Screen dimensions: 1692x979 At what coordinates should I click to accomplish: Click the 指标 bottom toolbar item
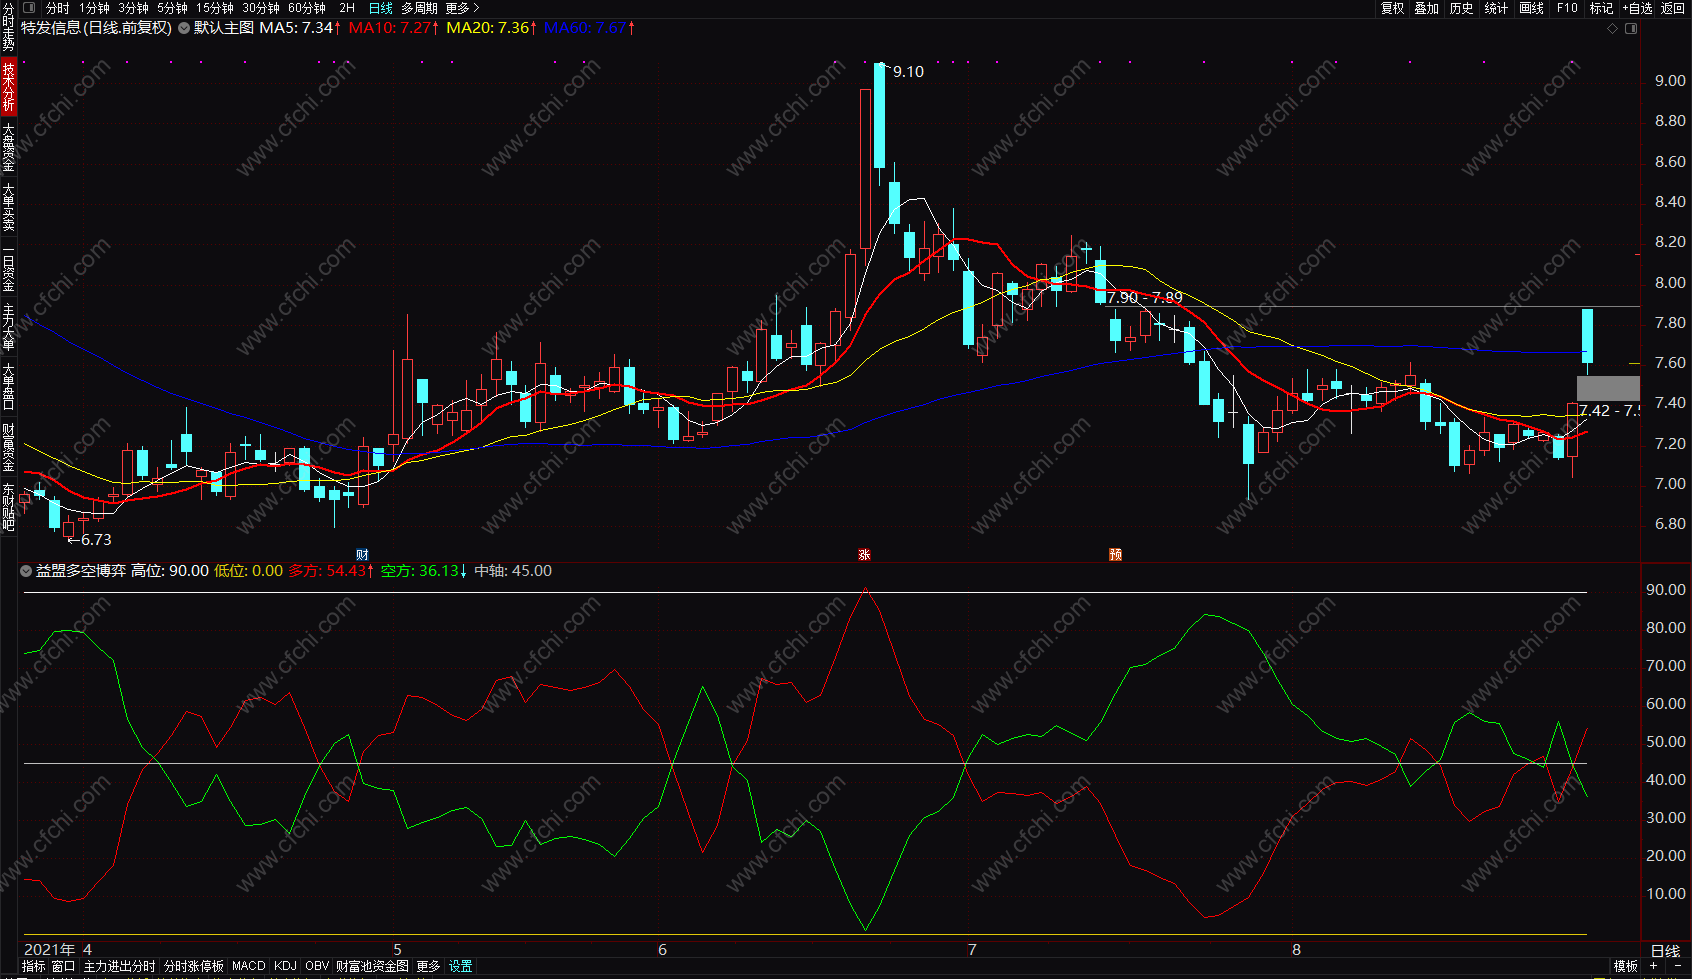click(x=34, y=966)
